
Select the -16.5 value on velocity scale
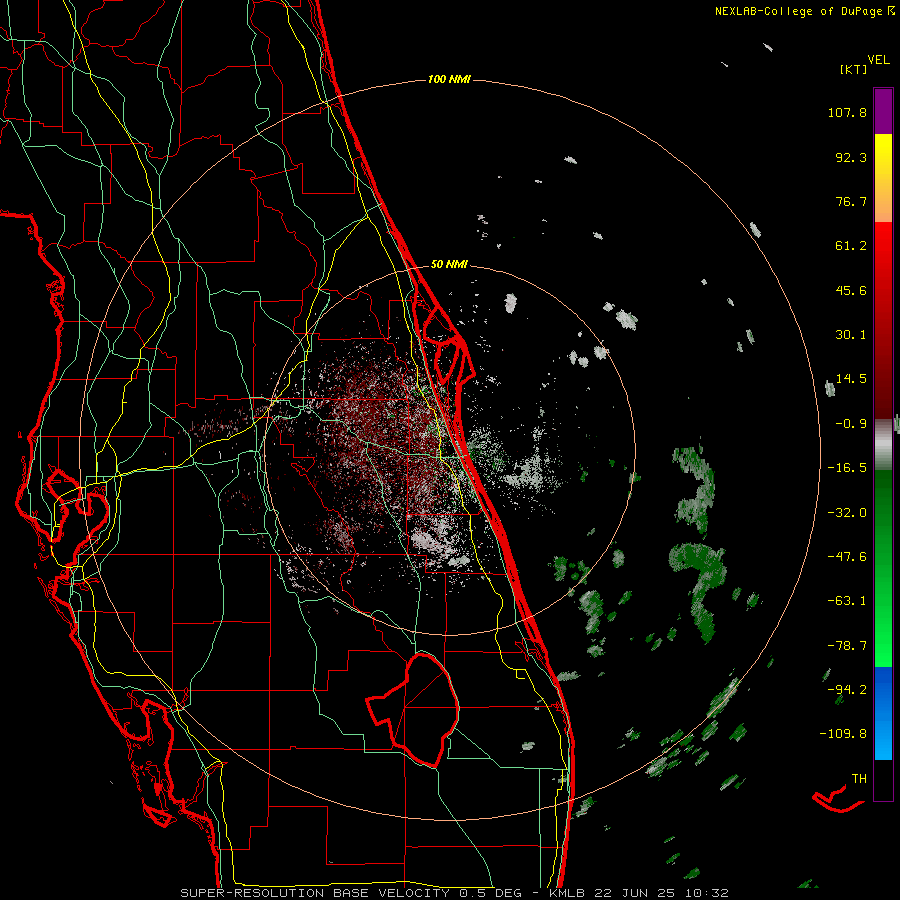(847, 468)
